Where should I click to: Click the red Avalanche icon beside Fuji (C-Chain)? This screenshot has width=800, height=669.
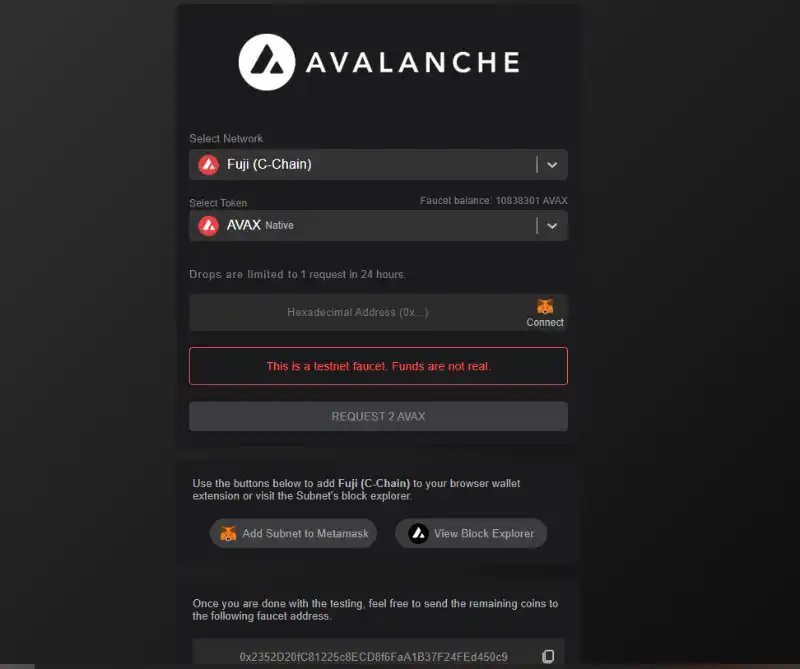pyautogui.click(x=208, y=165)
